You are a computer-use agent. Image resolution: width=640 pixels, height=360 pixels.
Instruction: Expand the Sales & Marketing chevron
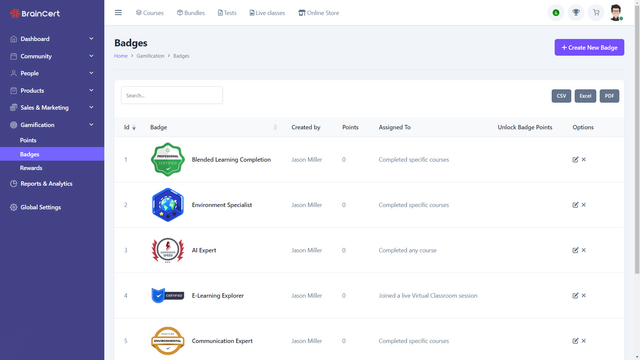pyautogui.click(x=91, y=107)
